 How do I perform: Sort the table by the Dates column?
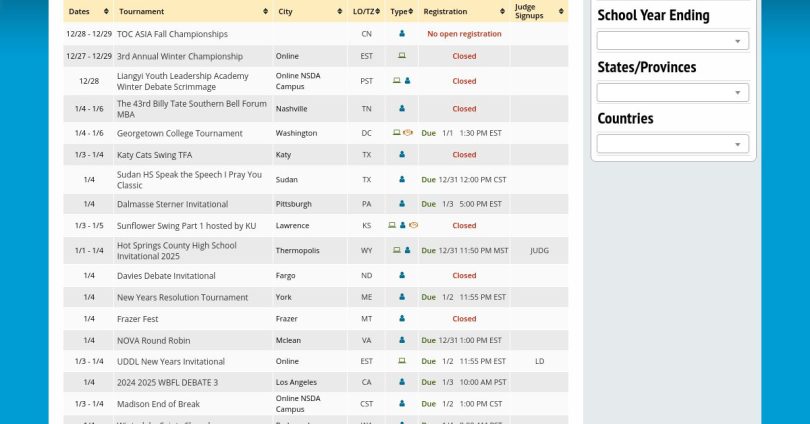(79, 11)
